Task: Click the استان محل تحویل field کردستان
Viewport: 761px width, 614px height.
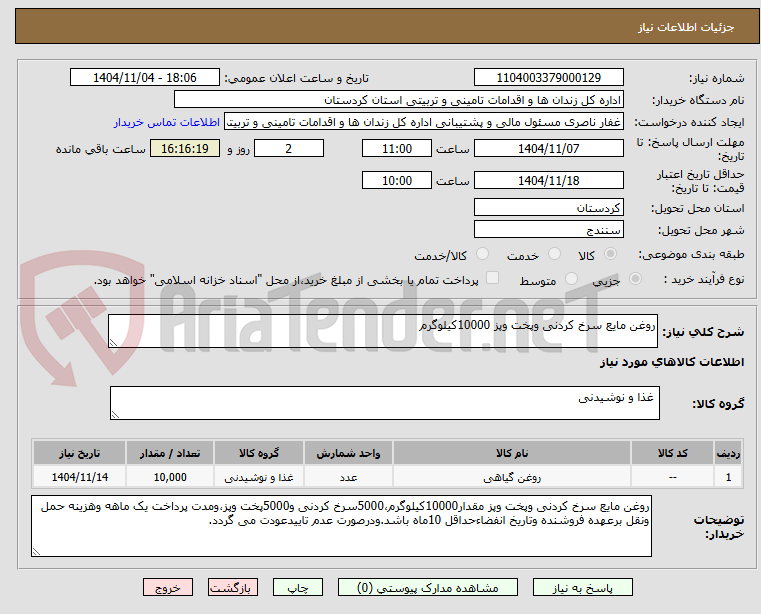Action: (548, 208)
